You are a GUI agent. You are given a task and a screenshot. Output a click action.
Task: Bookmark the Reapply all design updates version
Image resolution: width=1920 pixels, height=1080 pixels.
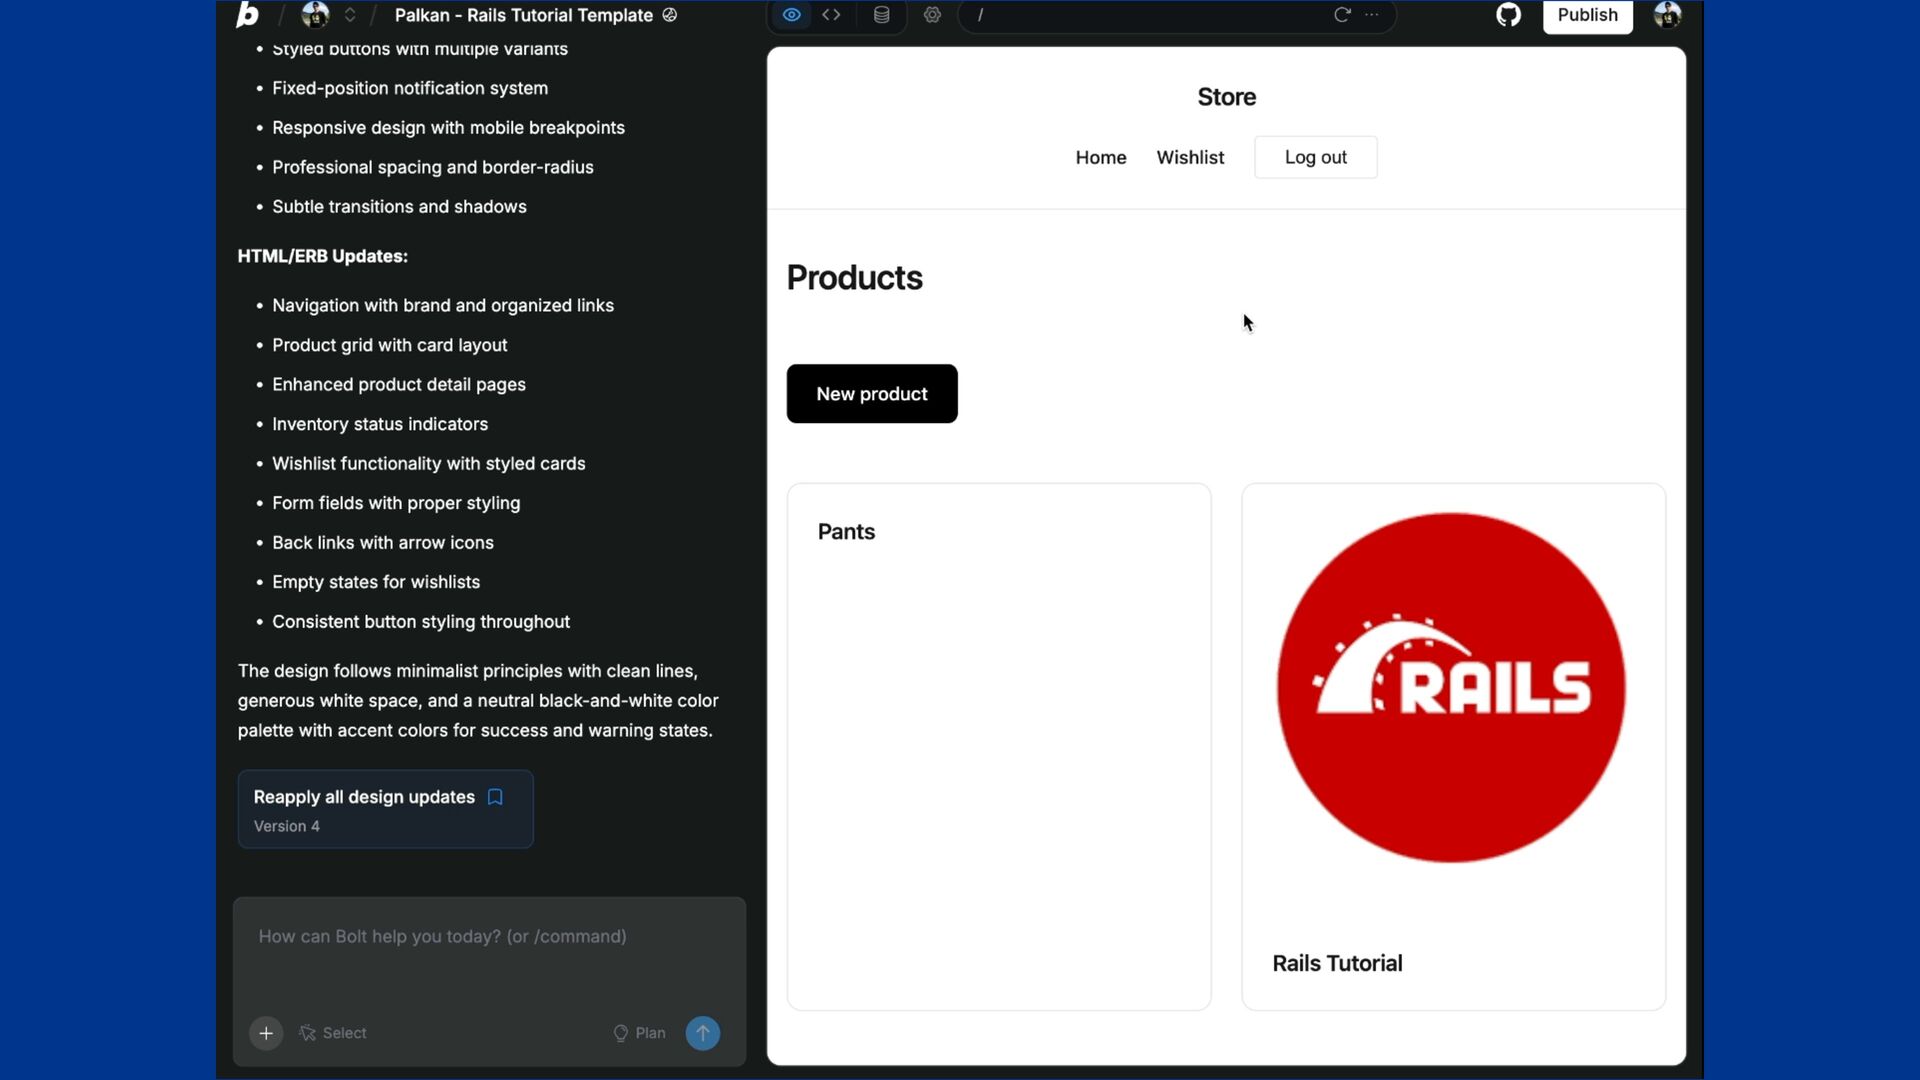point(495,797)
